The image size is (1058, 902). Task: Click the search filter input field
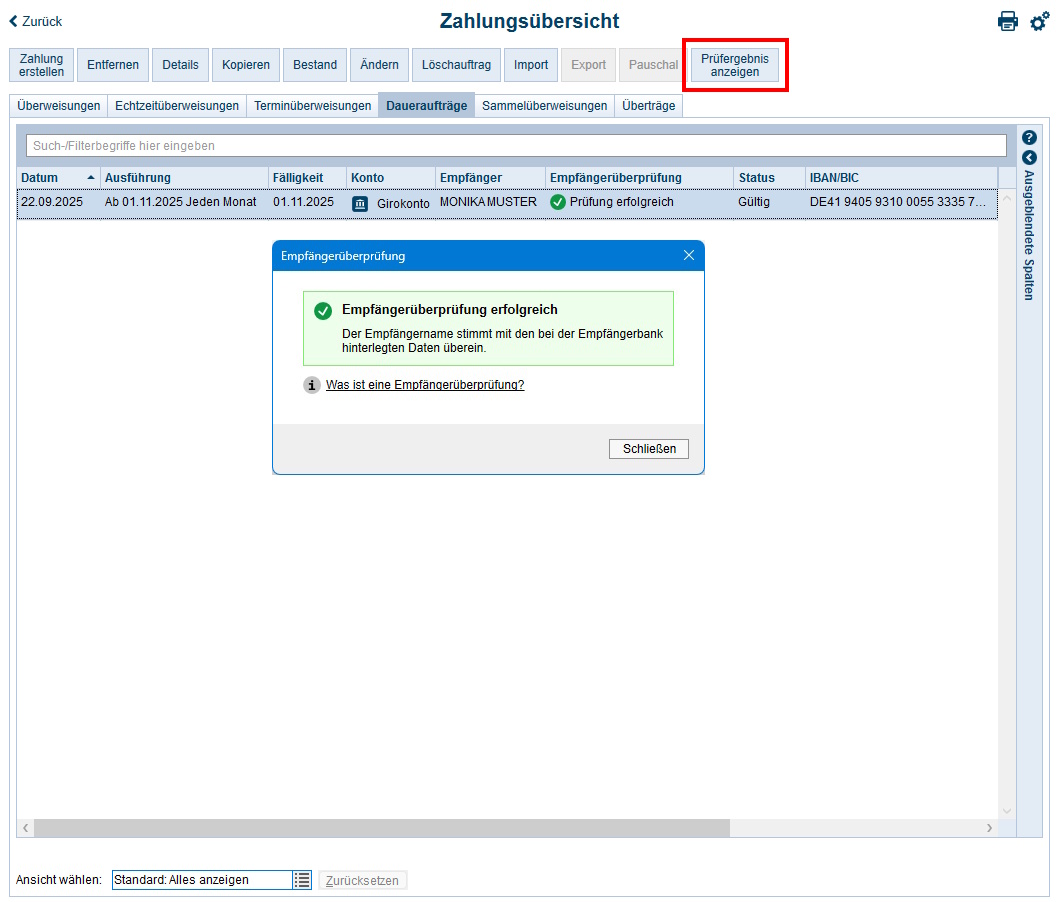[515, 146]
